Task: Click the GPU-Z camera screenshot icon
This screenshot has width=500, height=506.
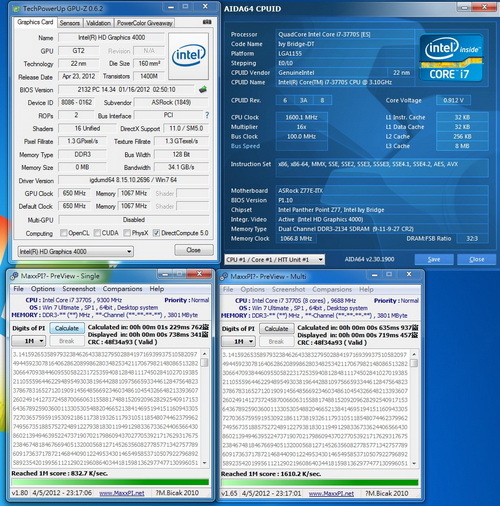Action: [x=207, y=22]
